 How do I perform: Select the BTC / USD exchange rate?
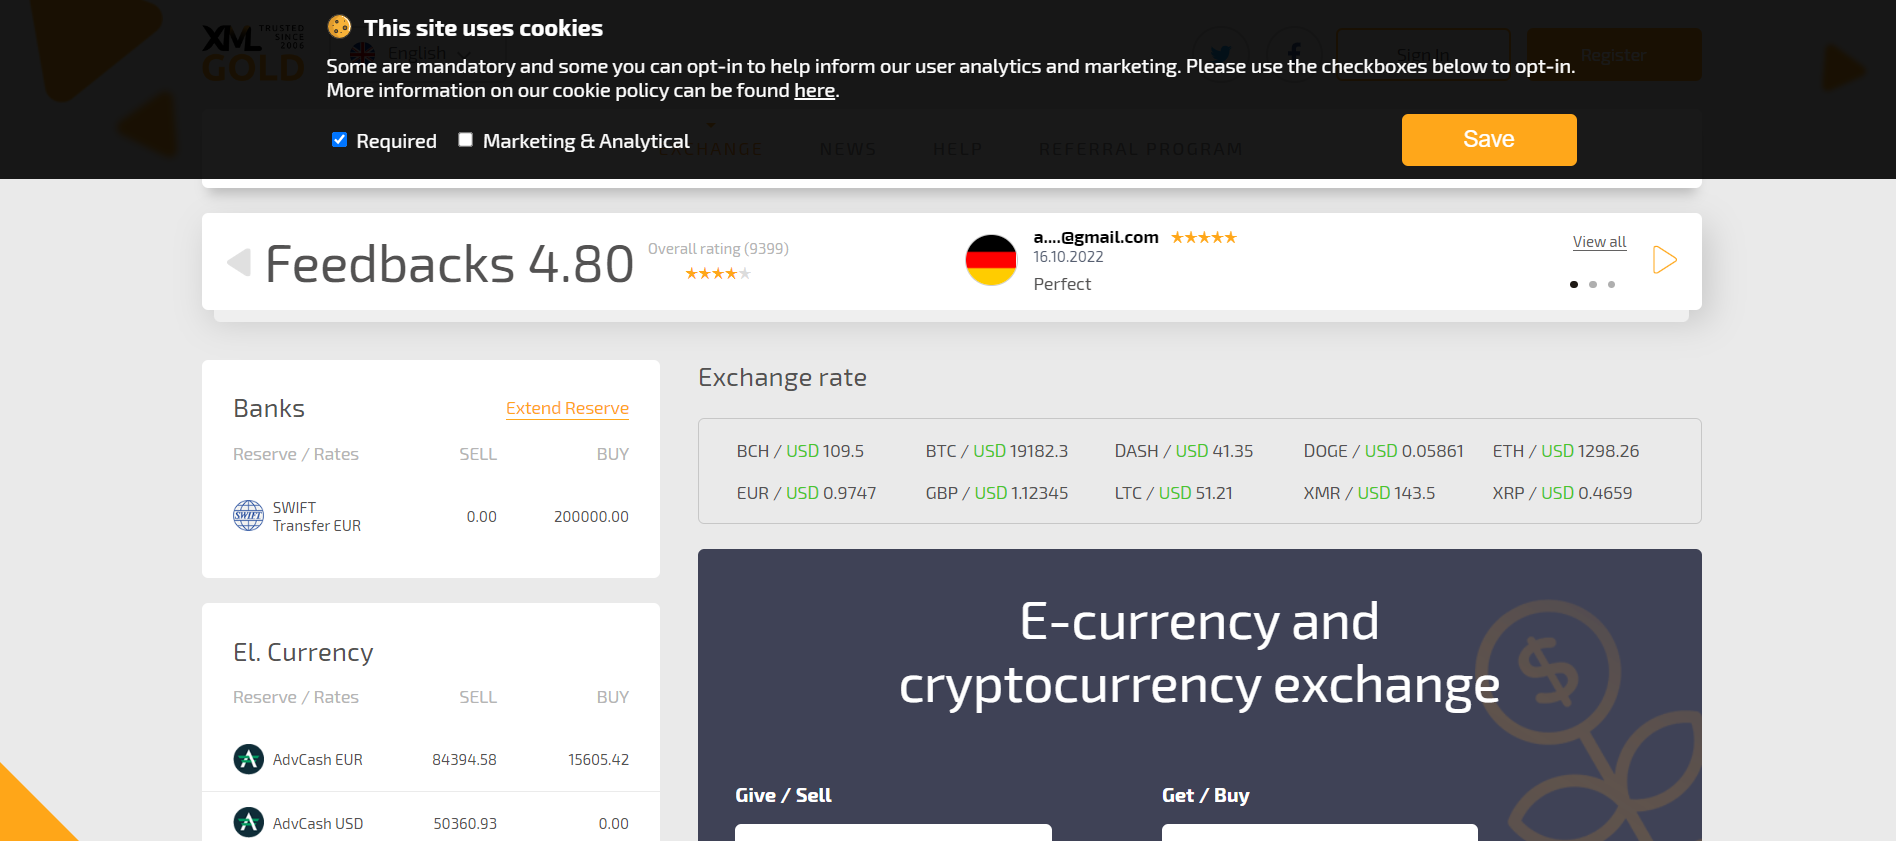pos(996,451)
